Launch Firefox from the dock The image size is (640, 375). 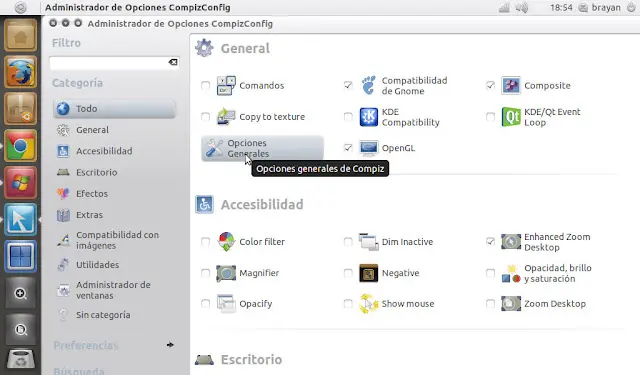(20, 72)
